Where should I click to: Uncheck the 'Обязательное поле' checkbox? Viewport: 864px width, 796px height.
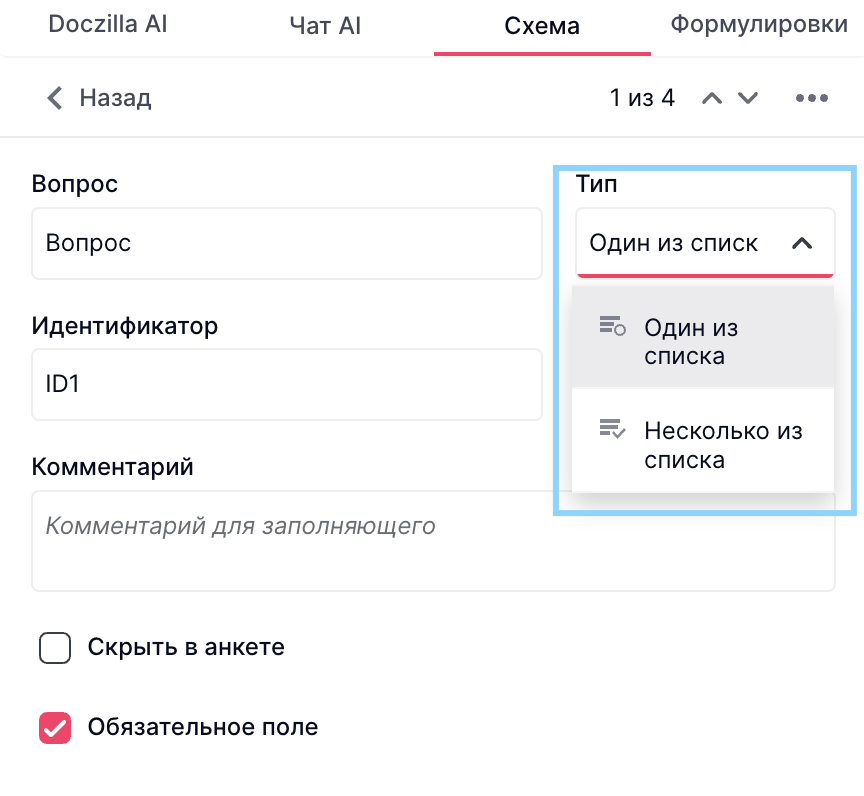pyautogui.click(x=55, y=728)
